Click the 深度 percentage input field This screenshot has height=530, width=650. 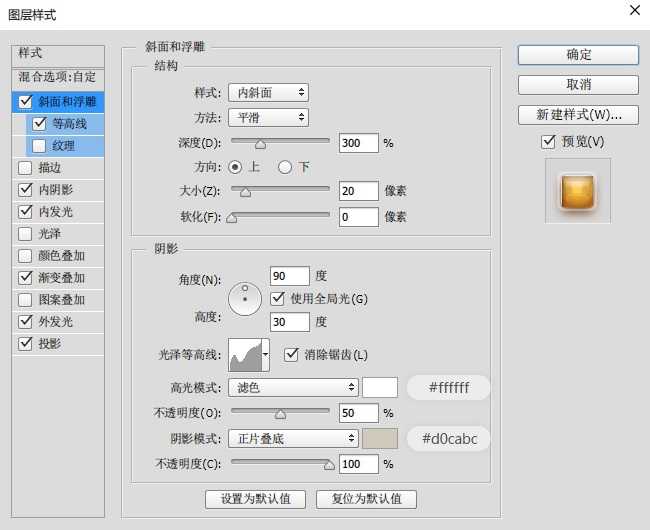point(358,143)
